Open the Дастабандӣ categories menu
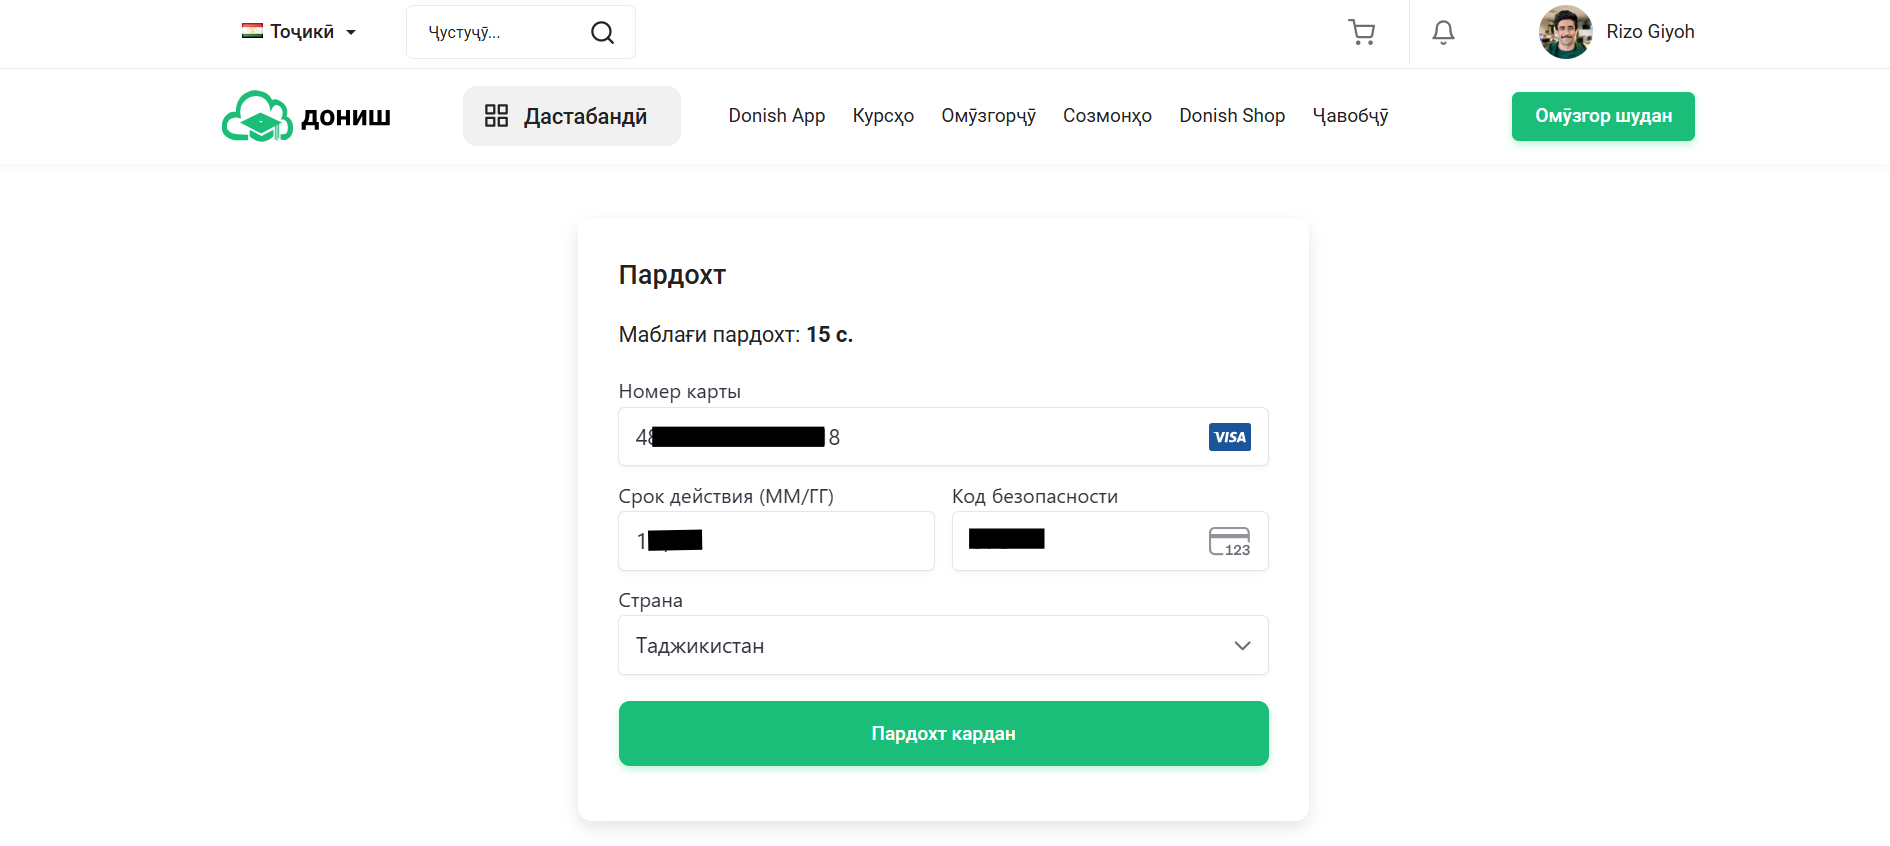This screenshot has height=846, width=1890. click(x=571, y=116)
